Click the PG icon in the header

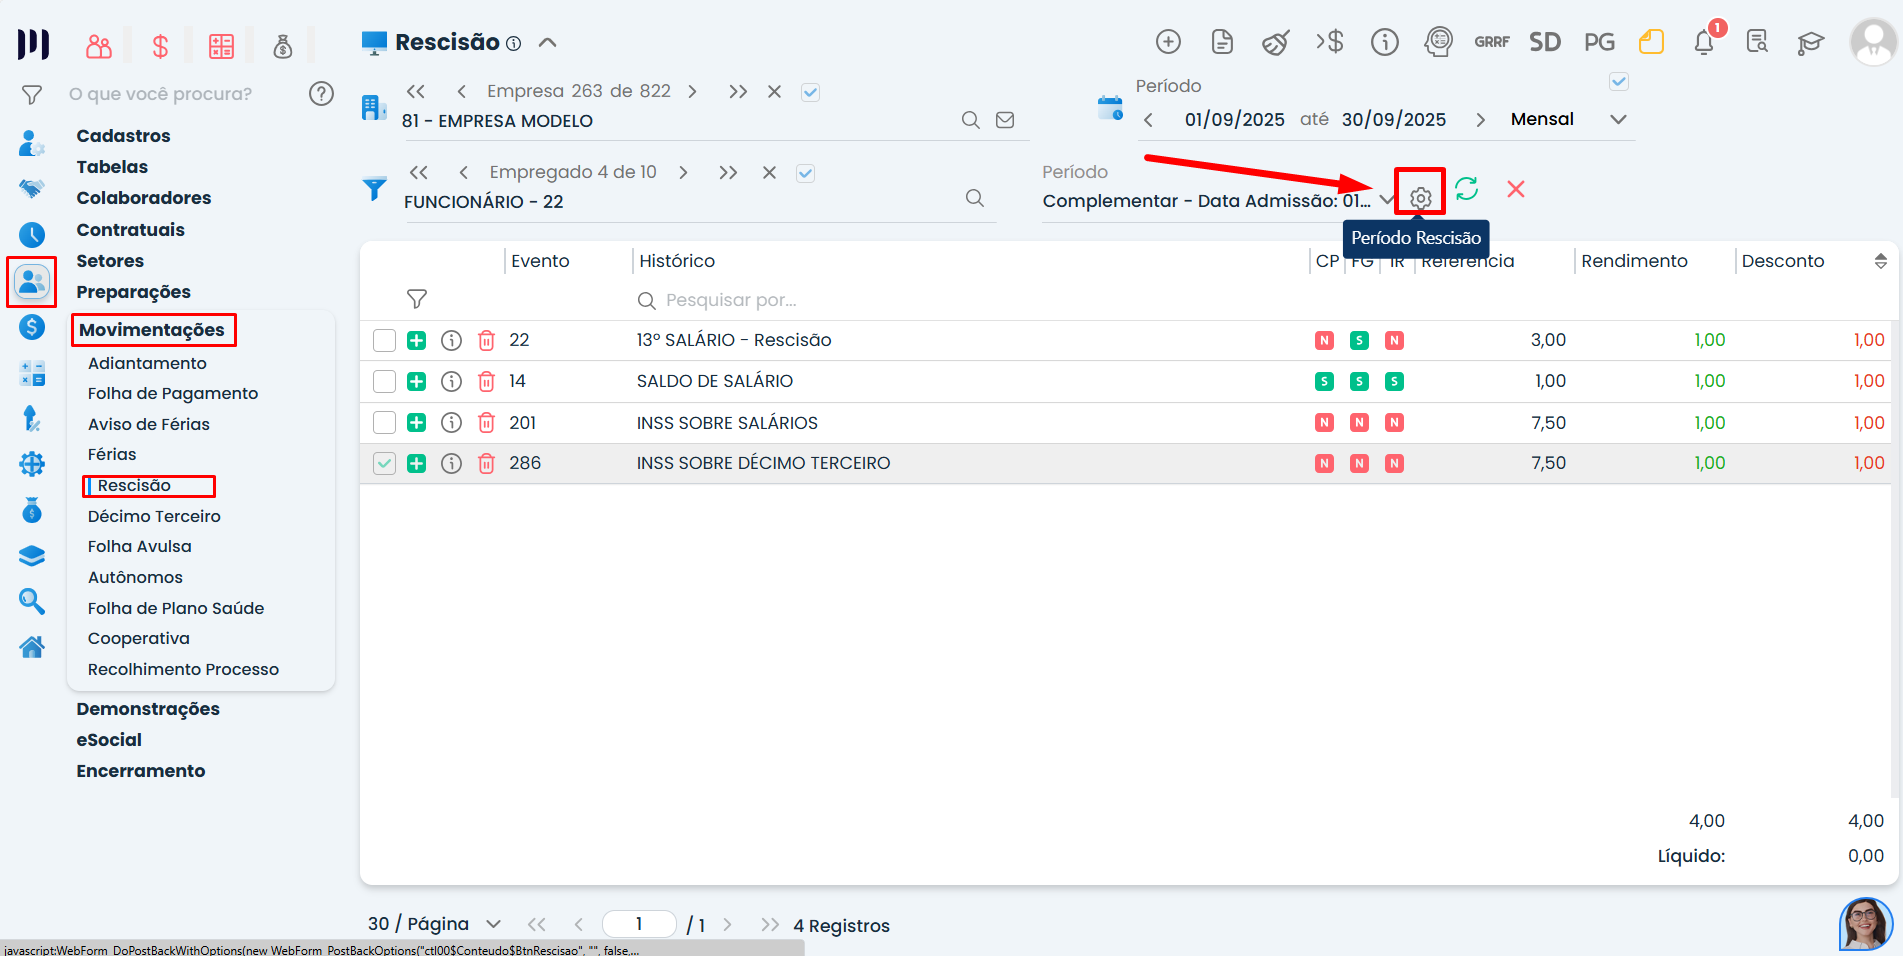coord(1598,42)
